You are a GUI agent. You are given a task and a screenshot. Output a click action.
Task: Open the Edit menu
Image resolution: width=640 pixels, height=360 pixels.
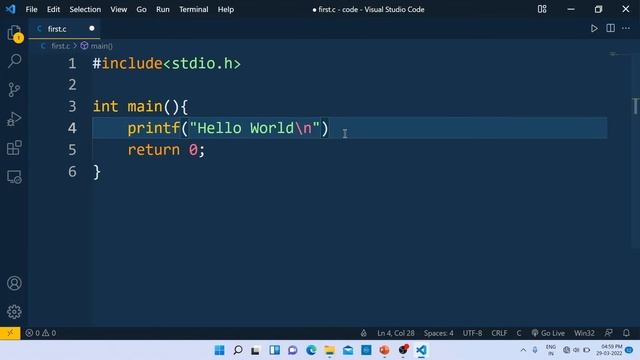[53, 9]
